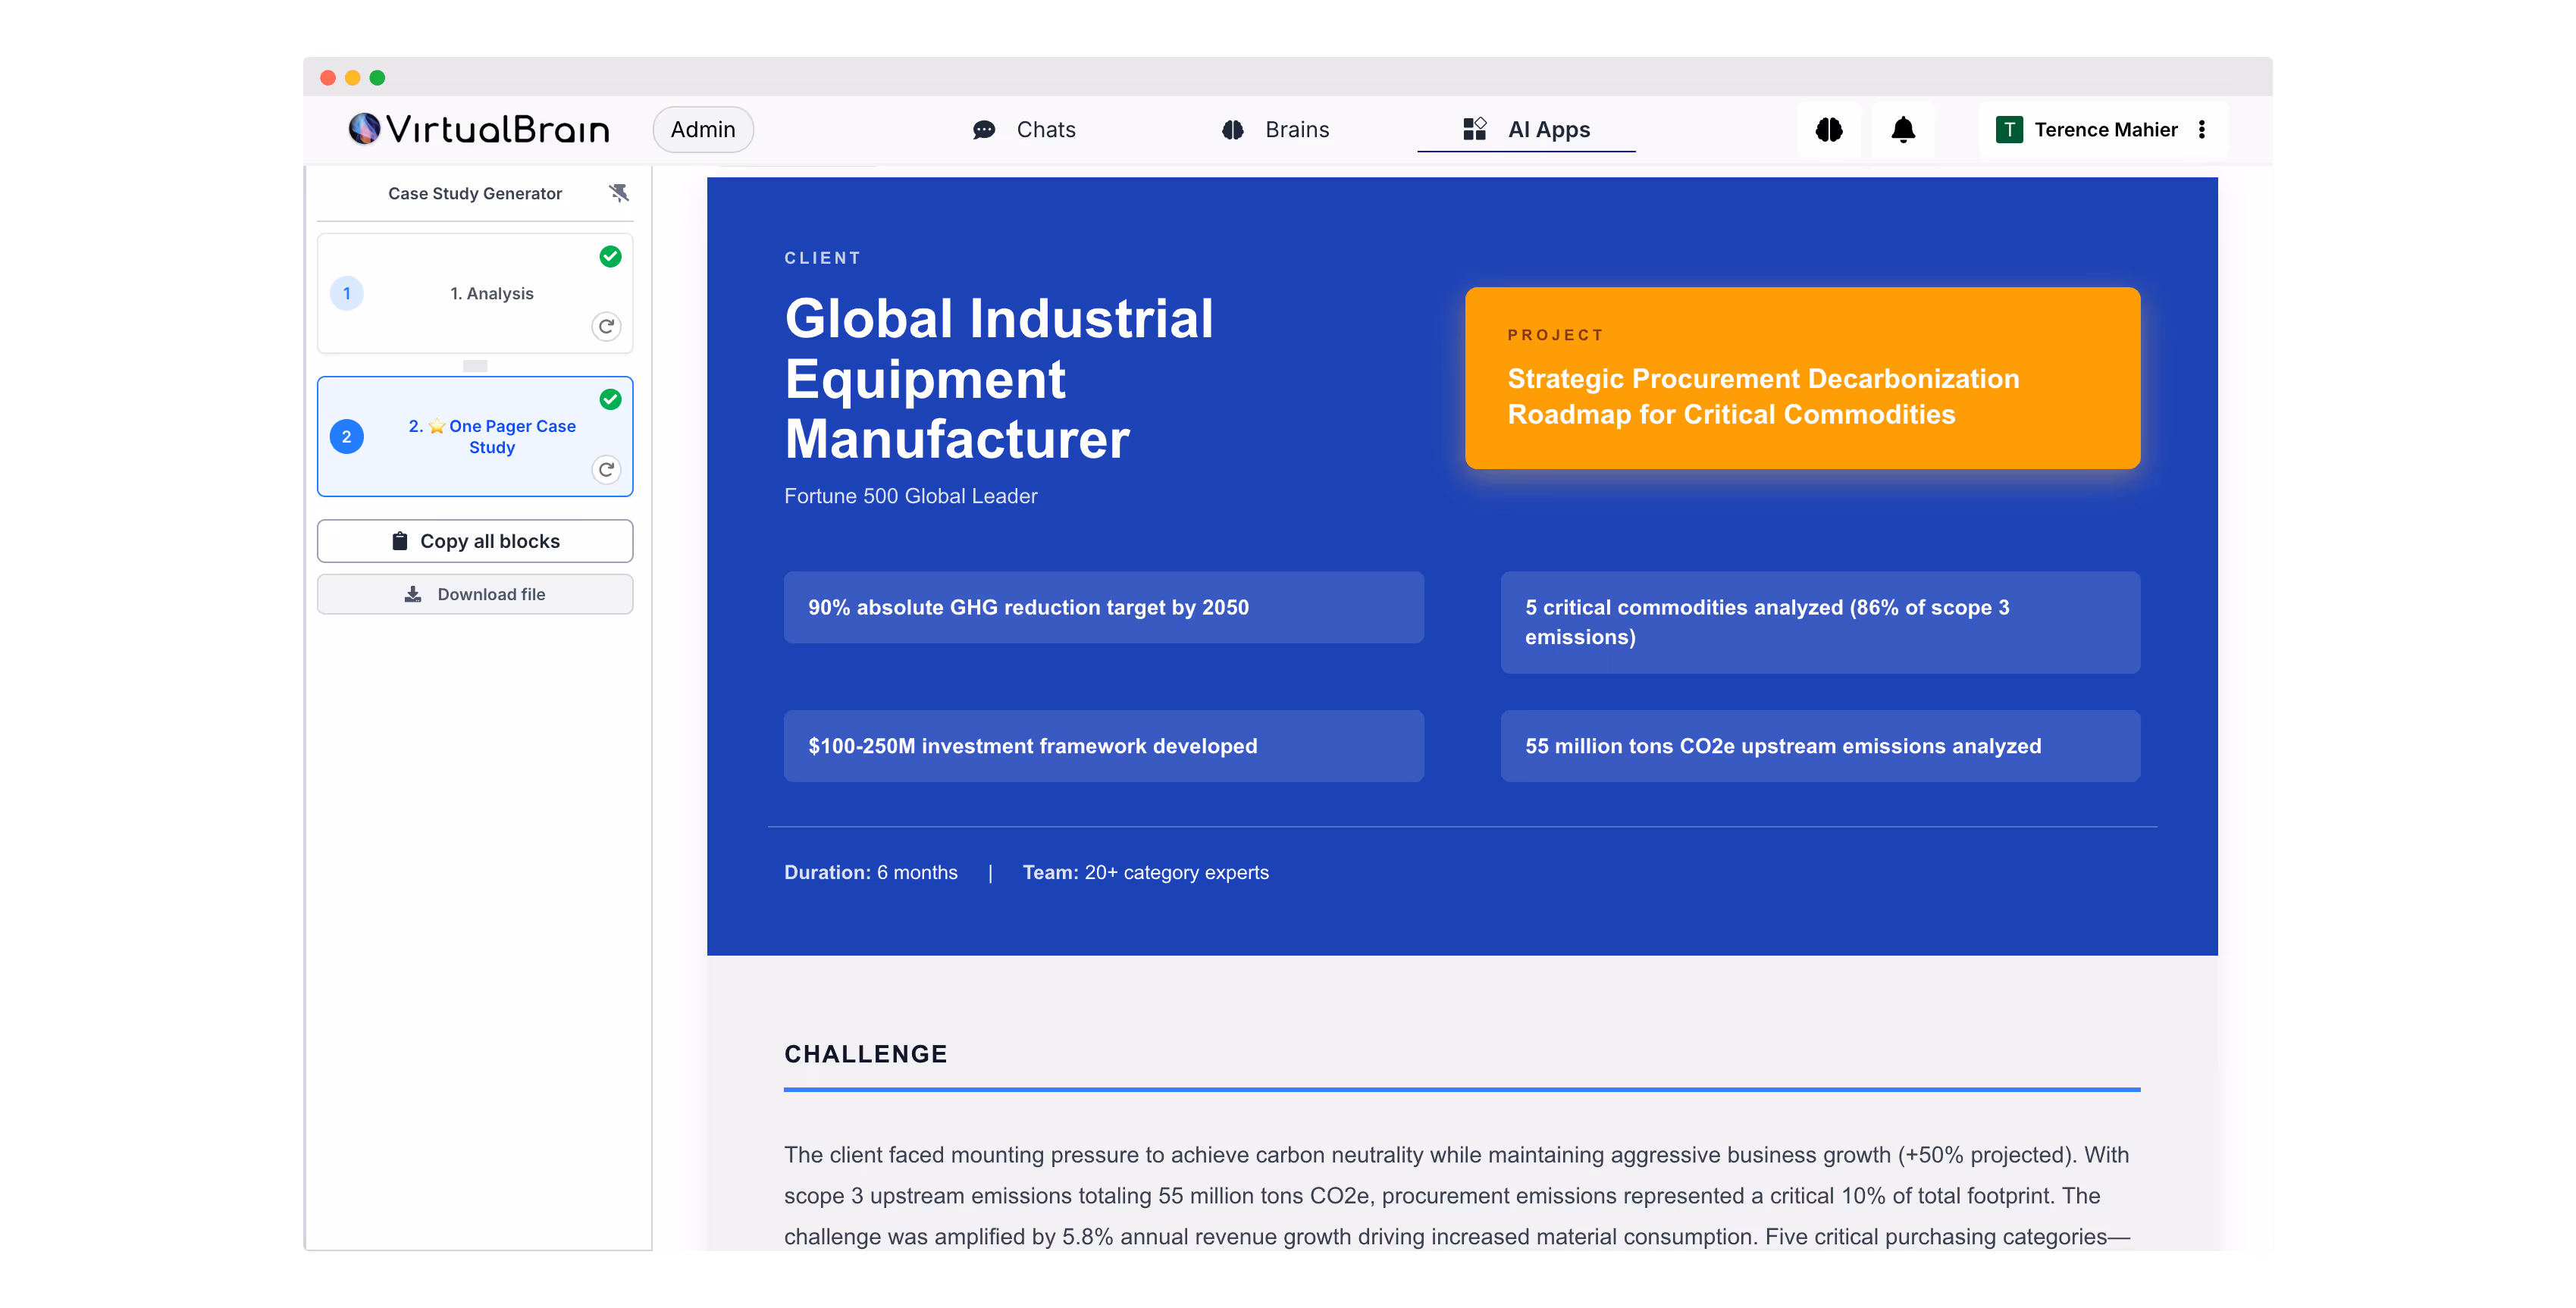The image size is (2576, 1308).
Task: Click the VirtualBrain logo
Action: (x=479, y=129)
